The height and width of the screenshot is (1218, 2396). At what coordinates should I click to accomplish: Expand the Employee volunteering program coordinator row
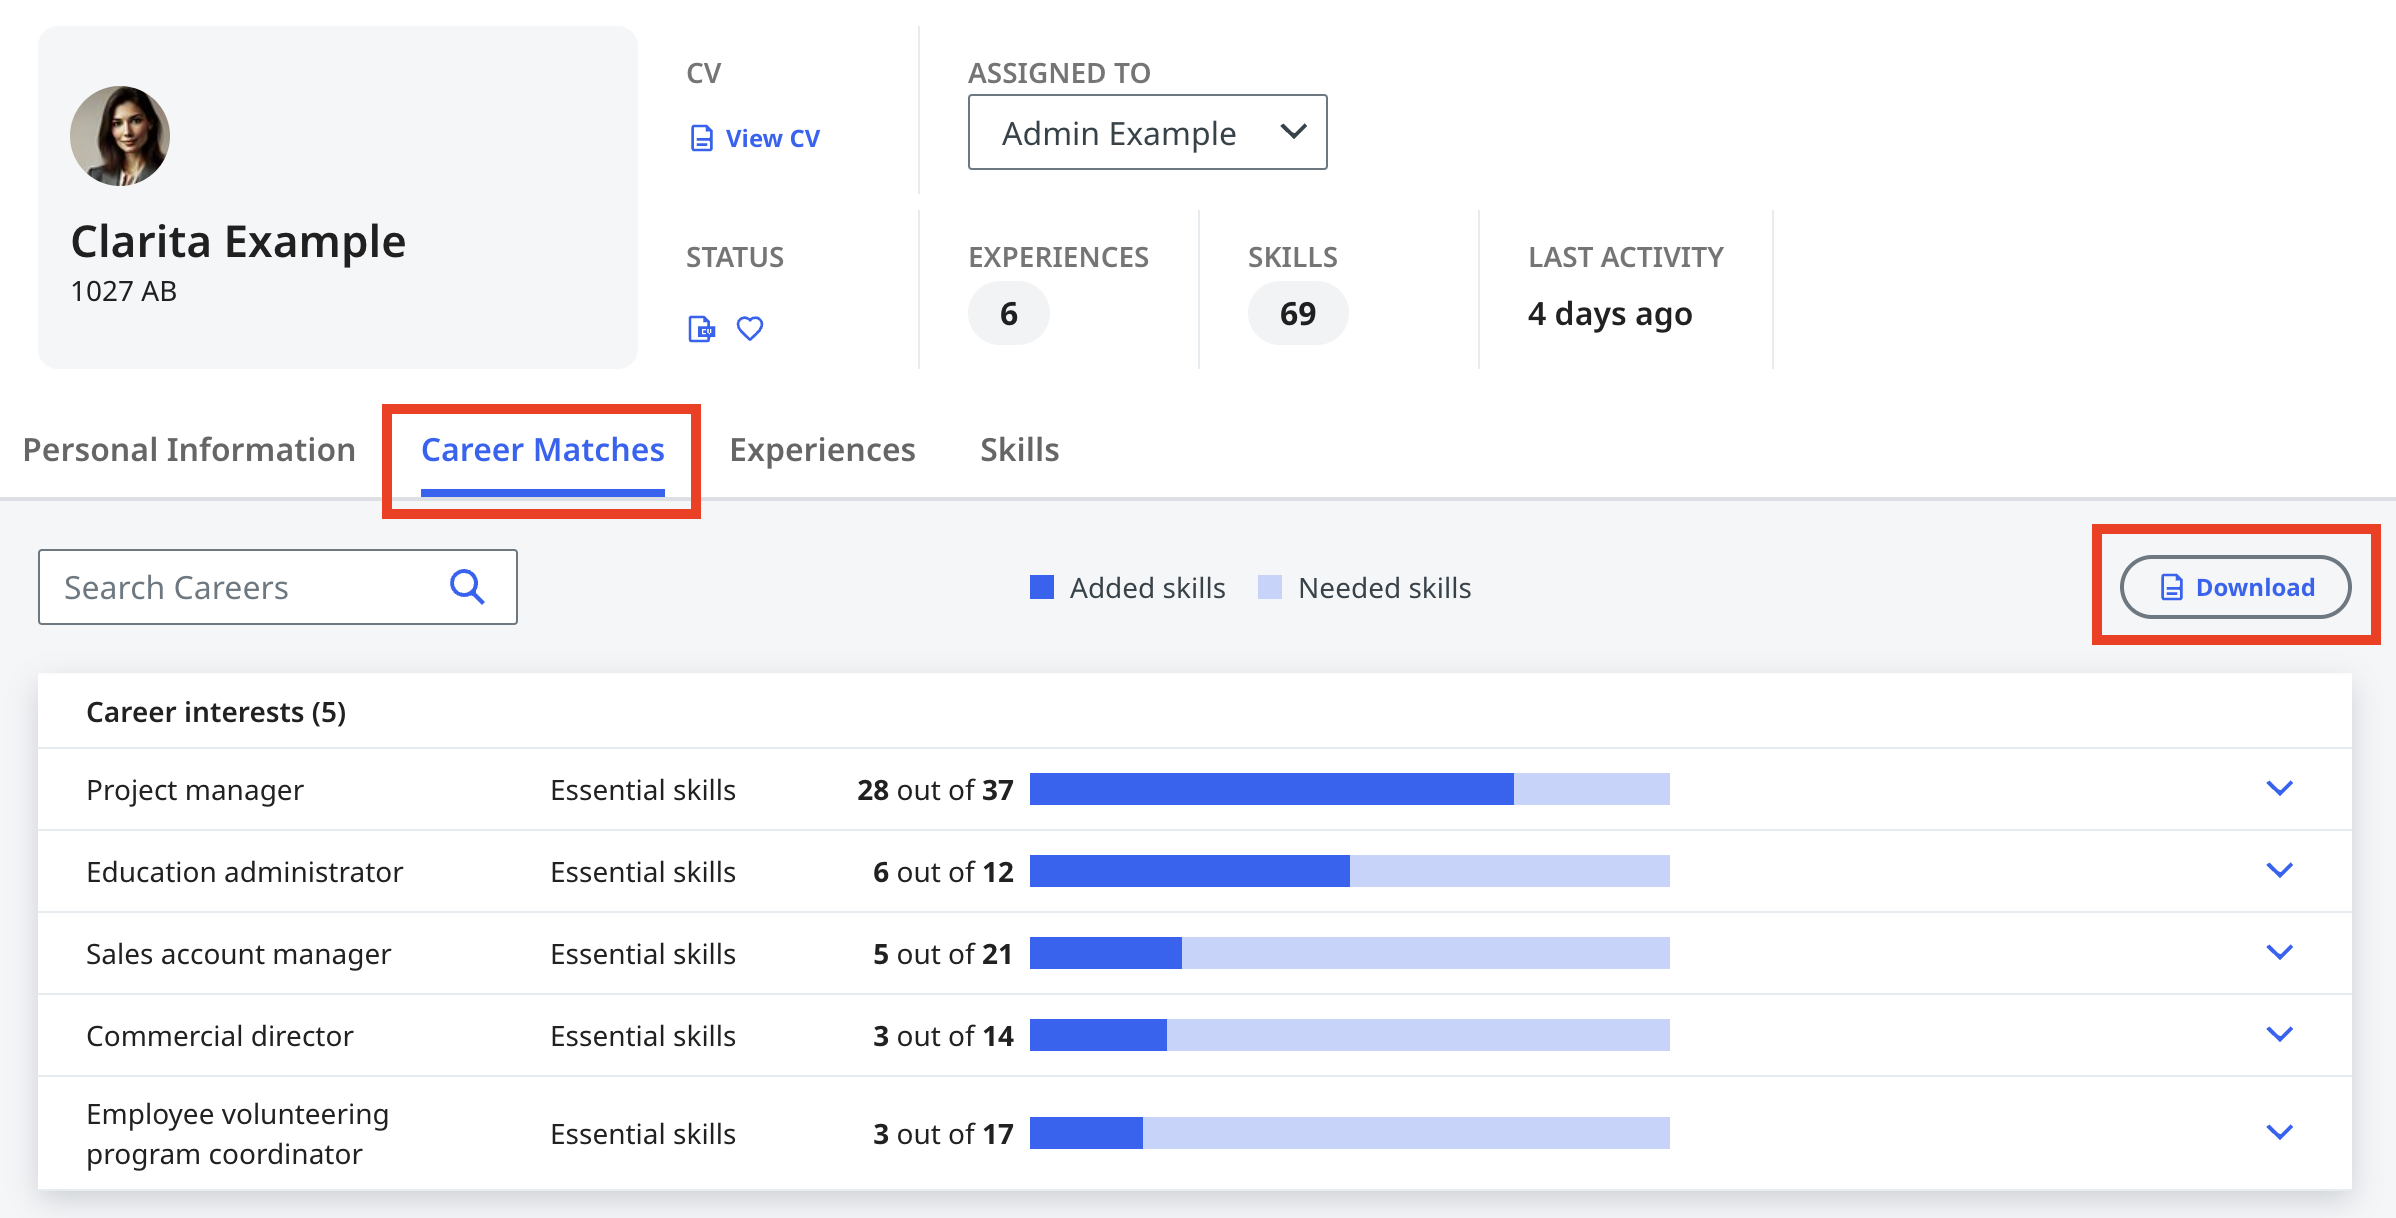[x=2279, y=1132]
